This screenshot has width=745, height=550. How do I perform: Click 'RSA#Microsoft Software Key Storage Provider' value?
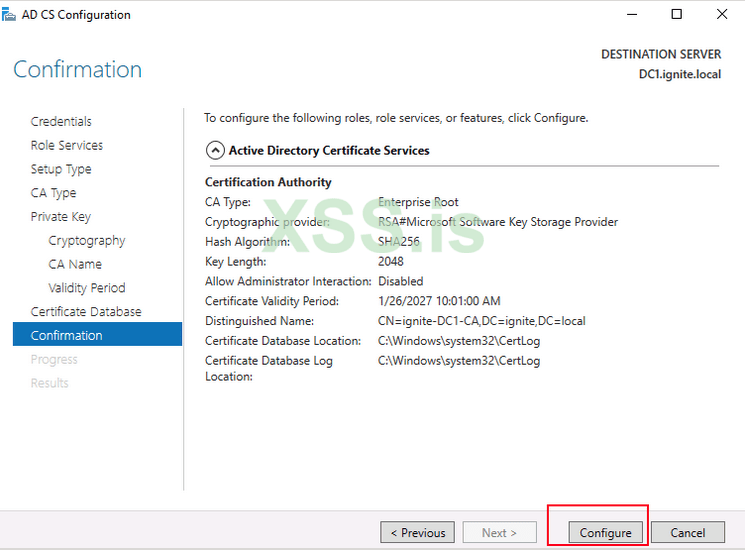pos(497,222)
